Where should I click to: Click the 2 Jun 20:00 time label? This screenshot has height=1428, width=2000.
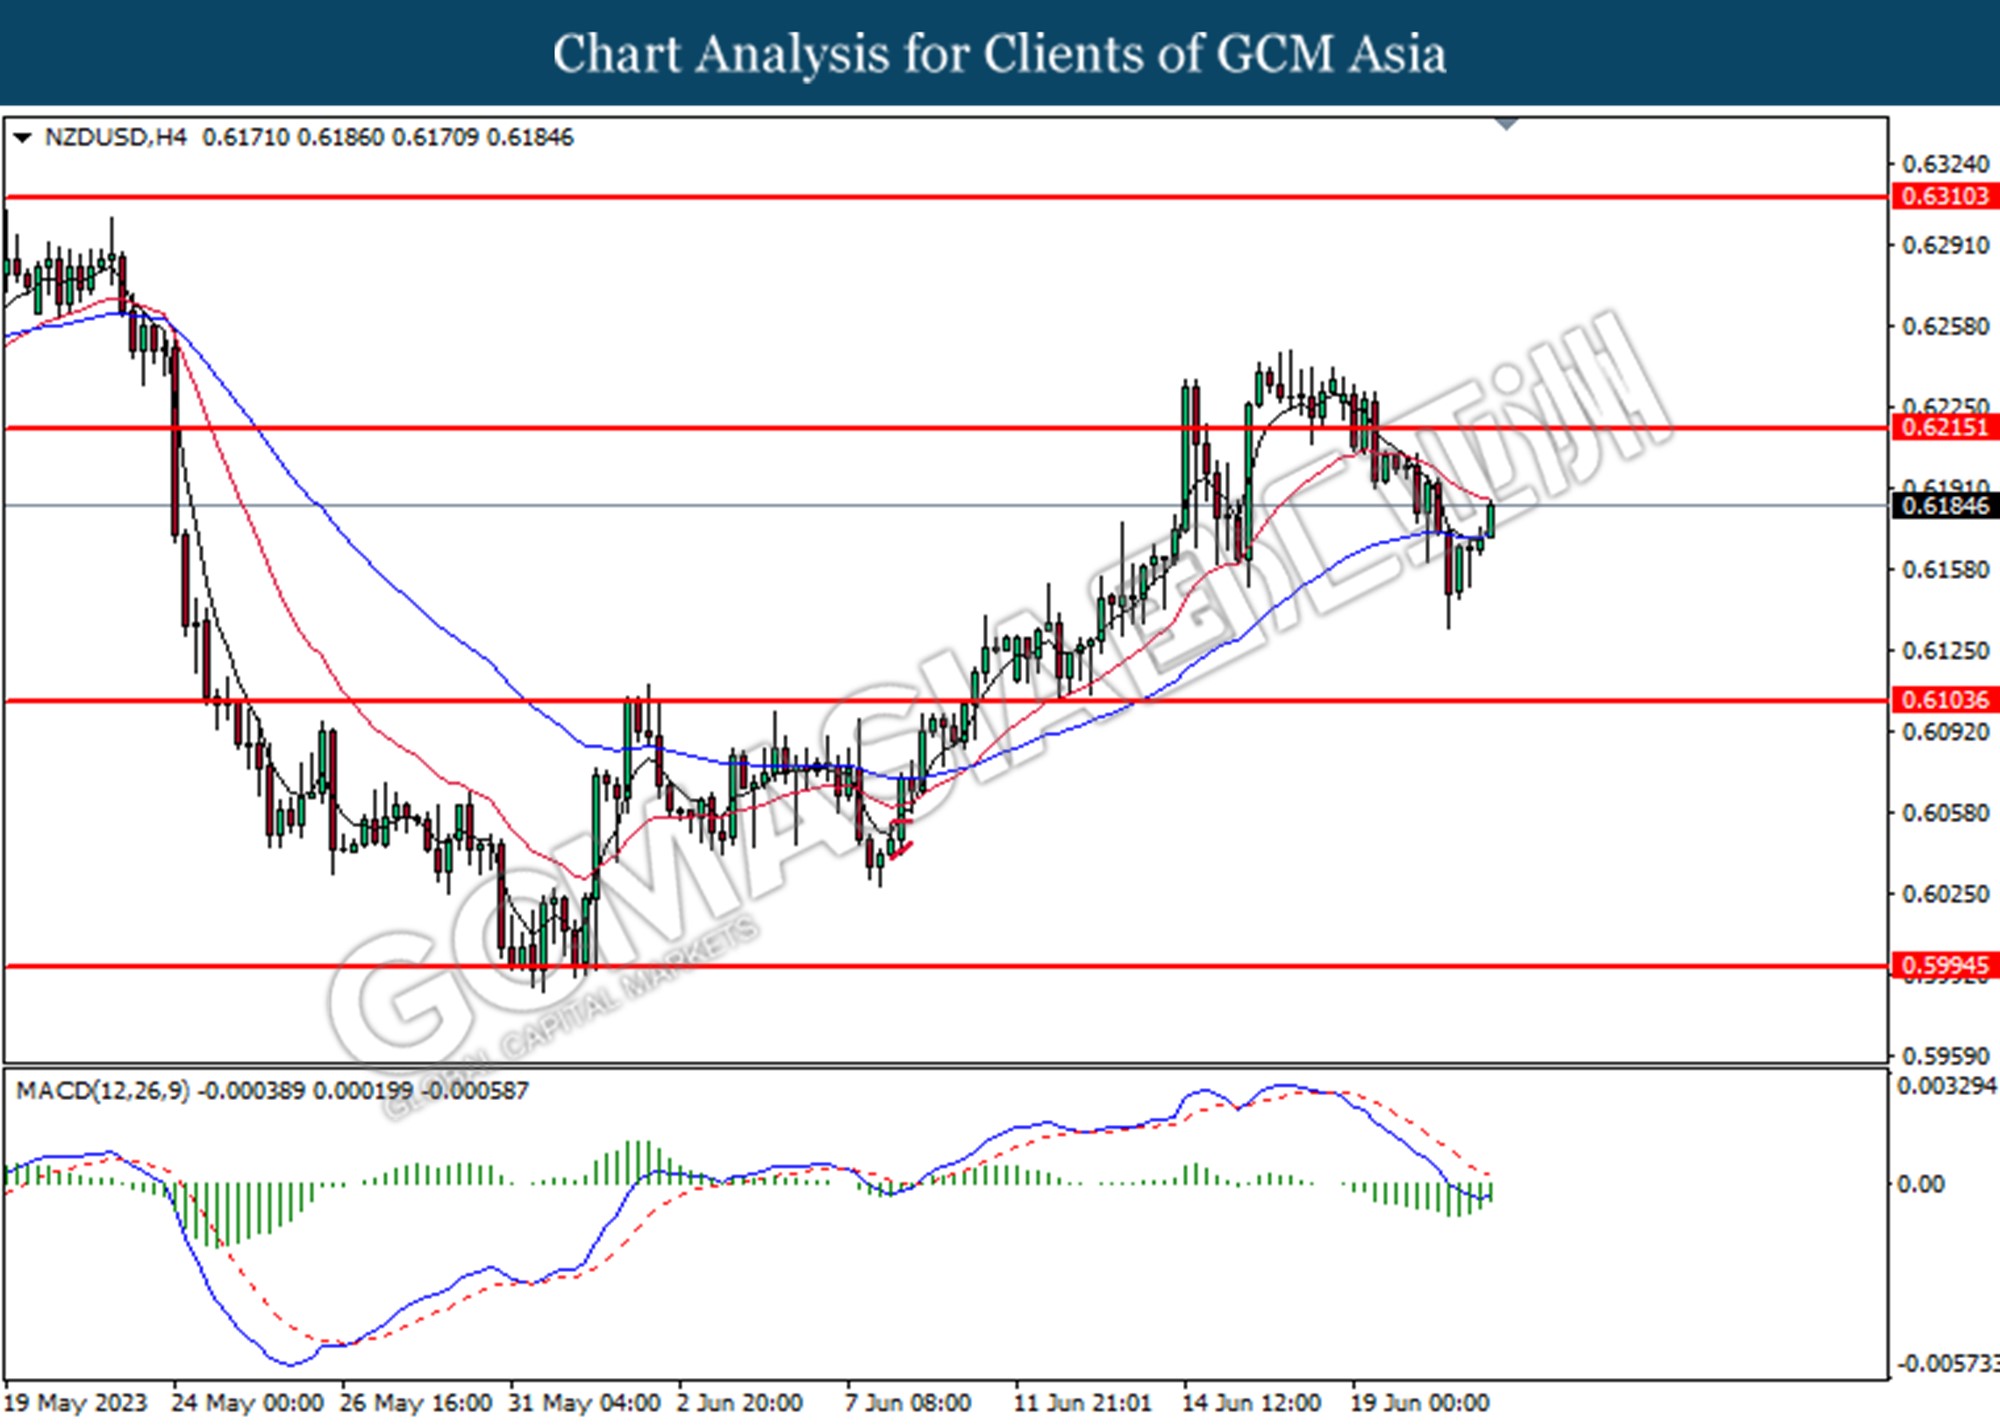[740, 1403]
